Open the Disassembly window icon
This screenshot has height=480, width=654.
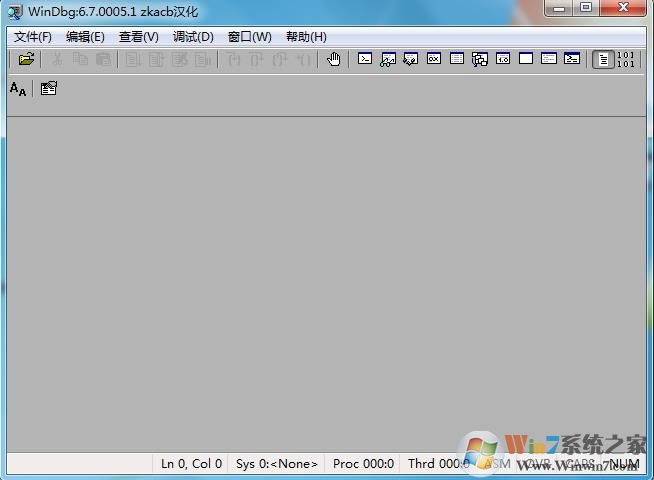coord(503,59)
